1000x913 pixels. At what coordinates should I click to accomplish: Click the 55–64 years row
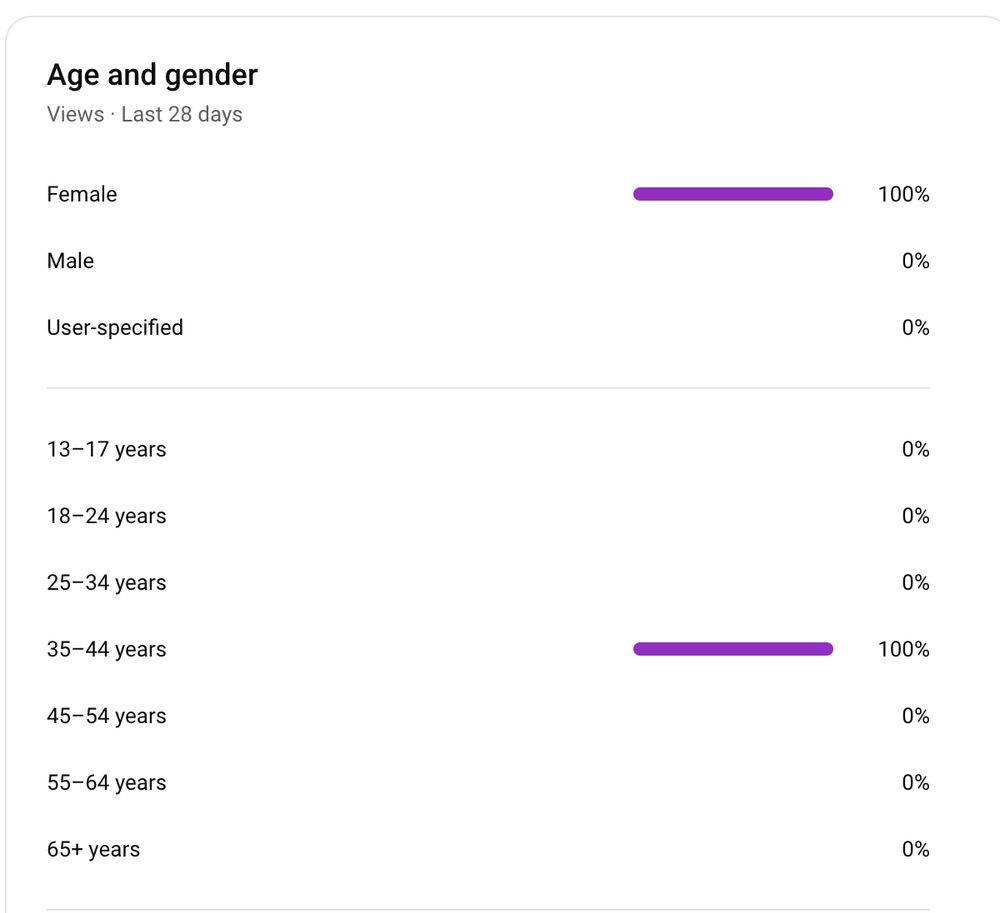(489, 782)
